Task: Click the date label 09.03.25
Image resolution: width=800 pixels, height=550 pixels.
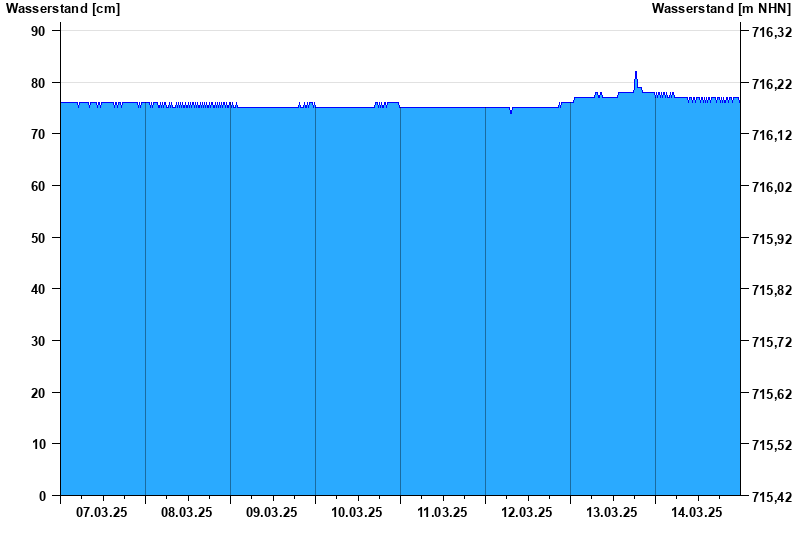Action: [271, 512]
